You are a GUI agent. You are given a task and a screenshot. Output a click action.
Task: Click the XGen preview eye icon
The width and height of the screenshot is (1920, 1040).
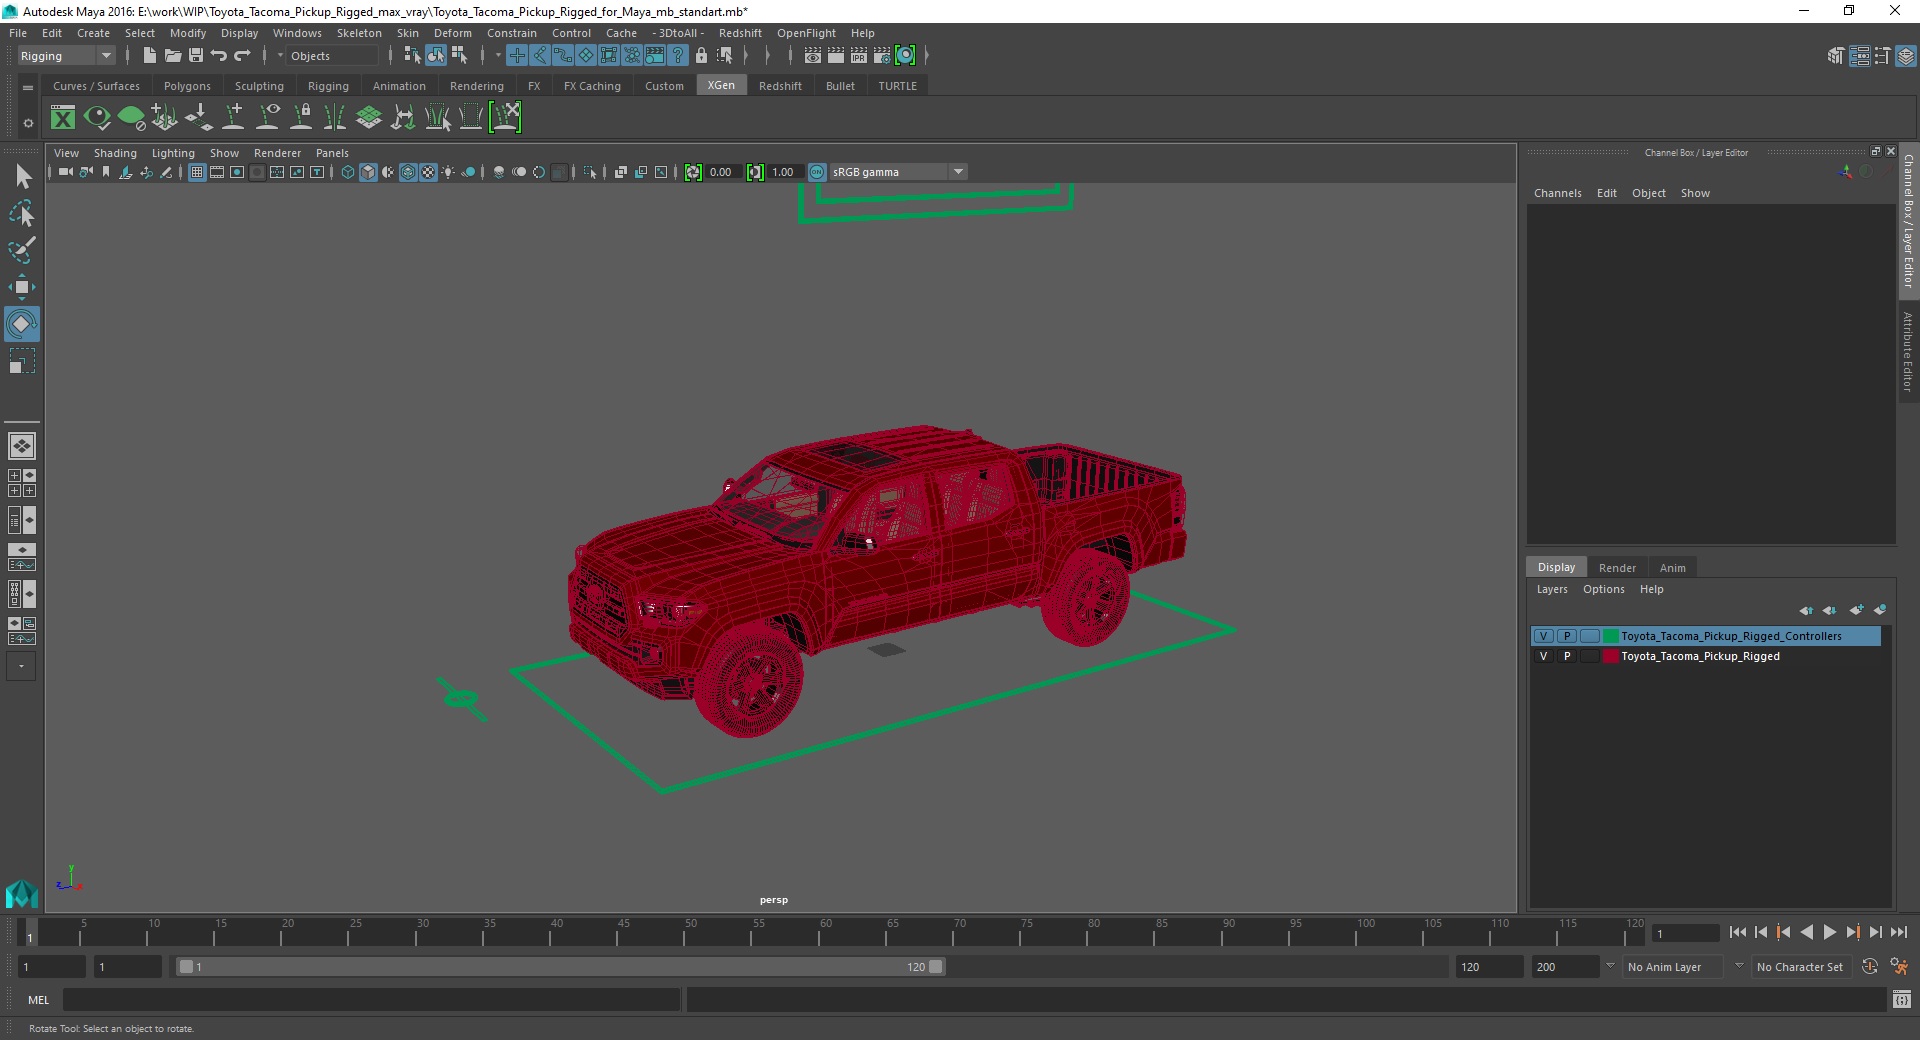(x=97, y=118)
